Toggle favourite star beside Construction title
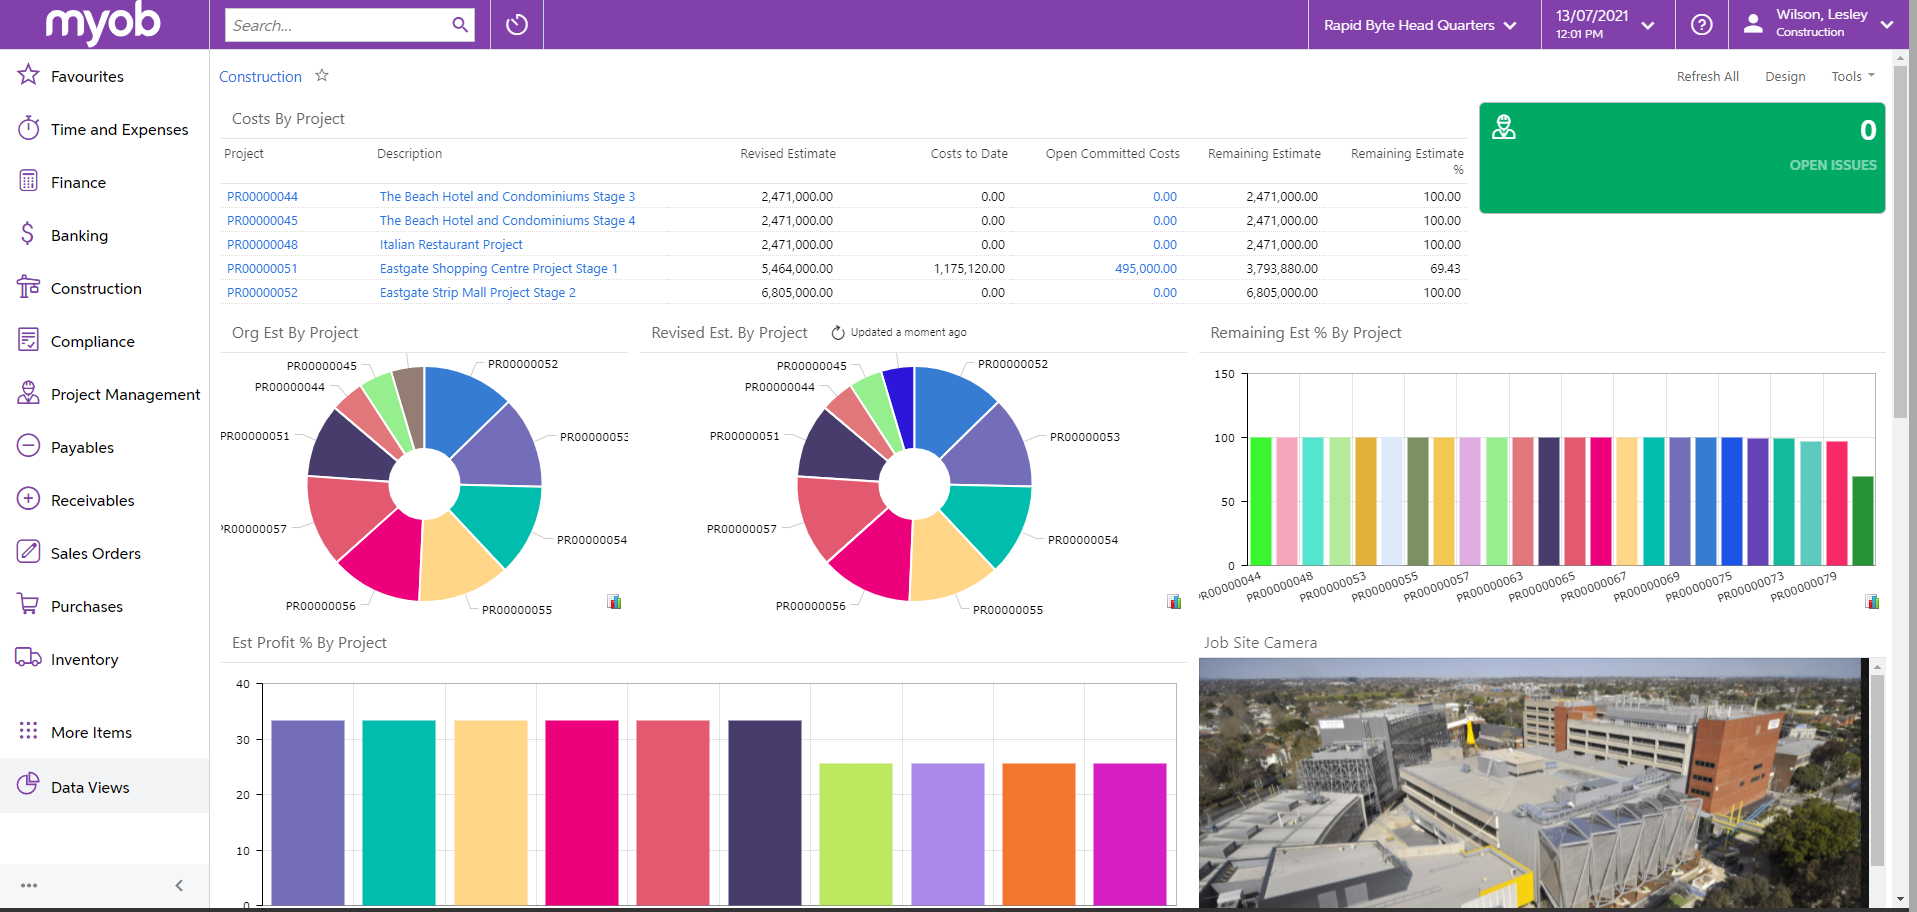The width and height of the screenshot is (1917, 912). (x=322, y=76)
